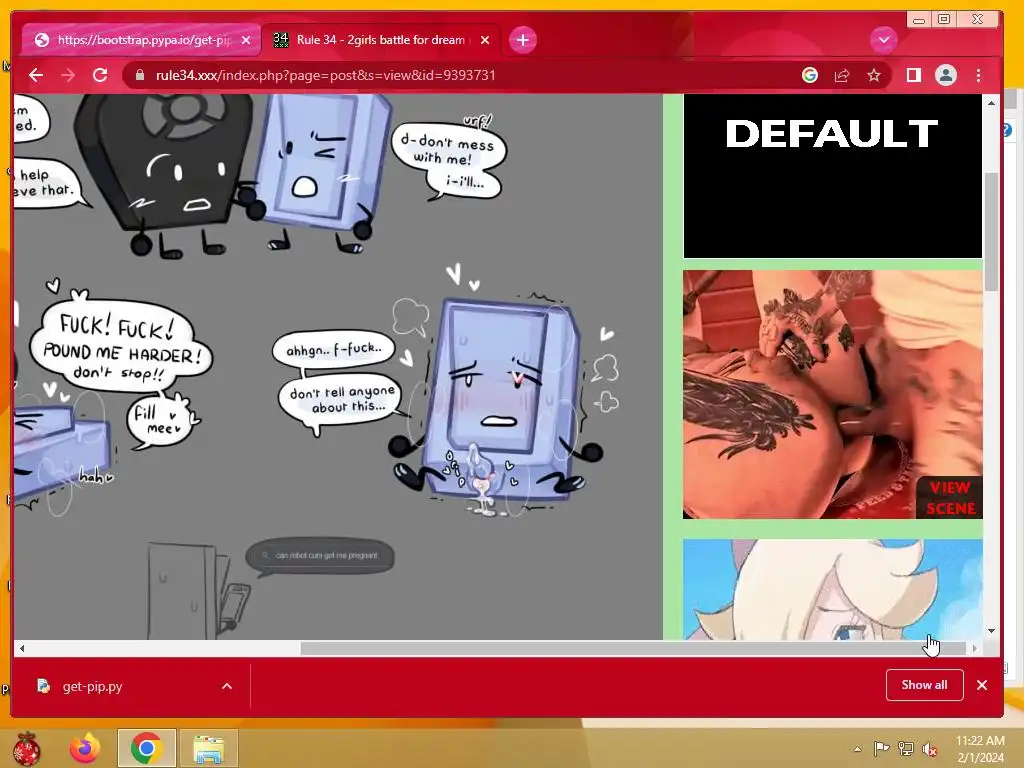The height and width of the screenshot is (768, 1024).
Task: Click the page's vertical scroll up arrow
Action: point(991,103)
